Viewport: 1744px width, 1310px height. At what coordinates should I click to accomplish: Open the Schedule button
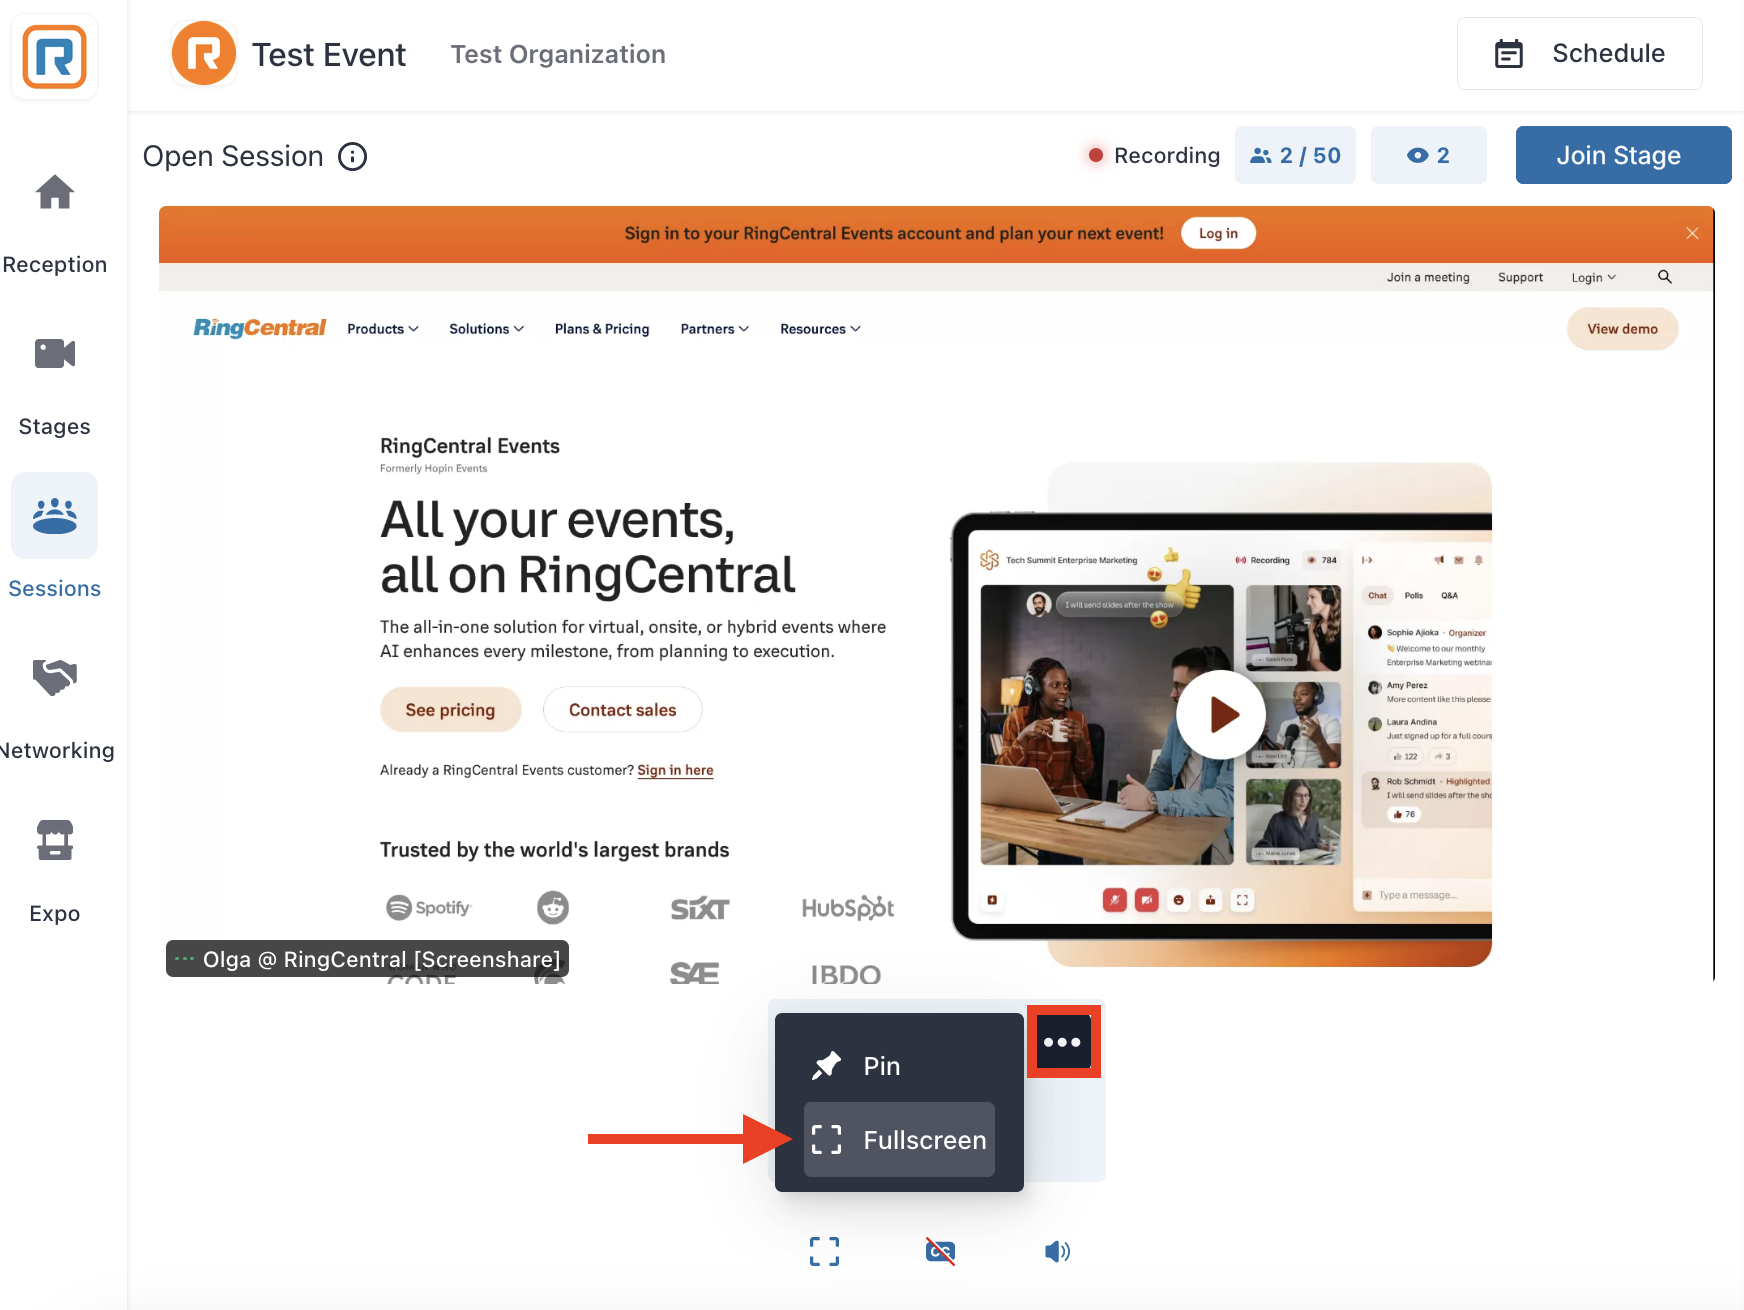coord(1579,54)
